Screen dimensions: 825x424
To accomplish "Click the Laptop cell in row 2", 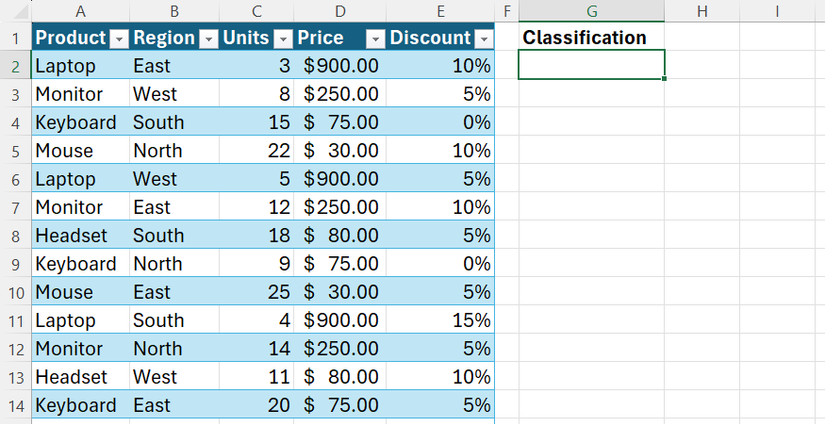I will tap(81, 66).
